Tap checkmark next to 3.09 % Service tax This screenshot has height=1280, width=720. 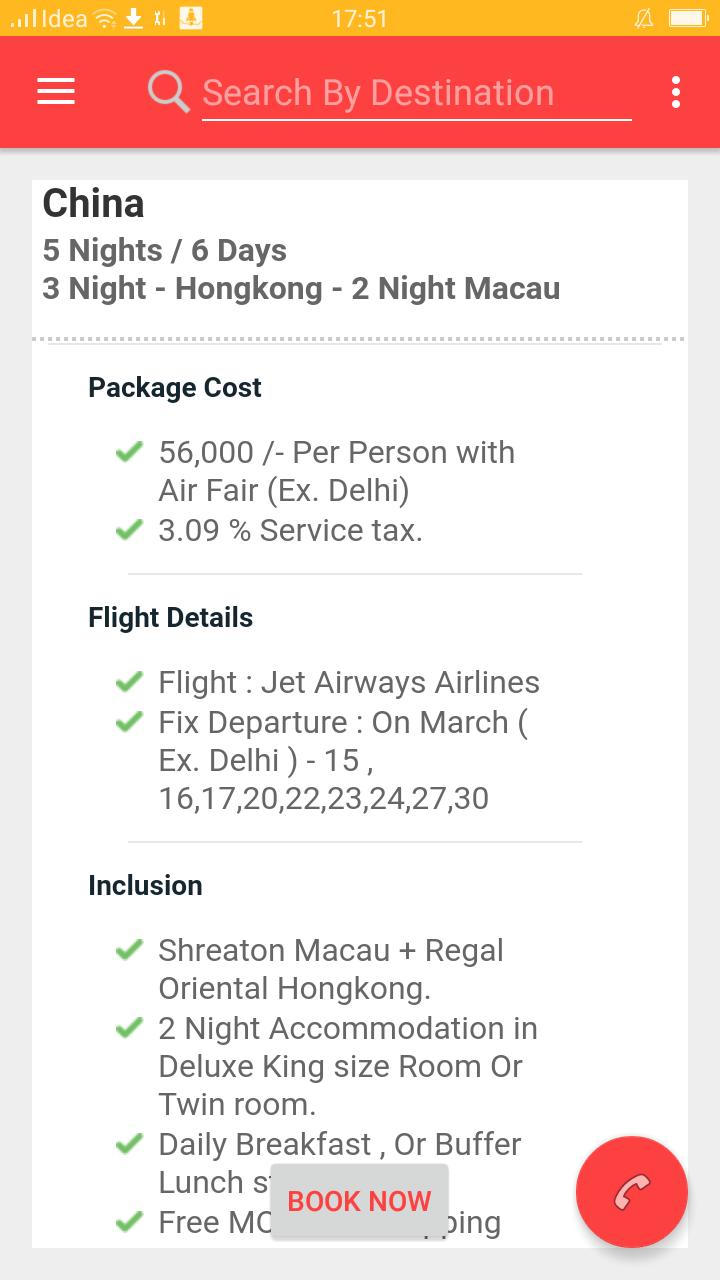point(129,530)
